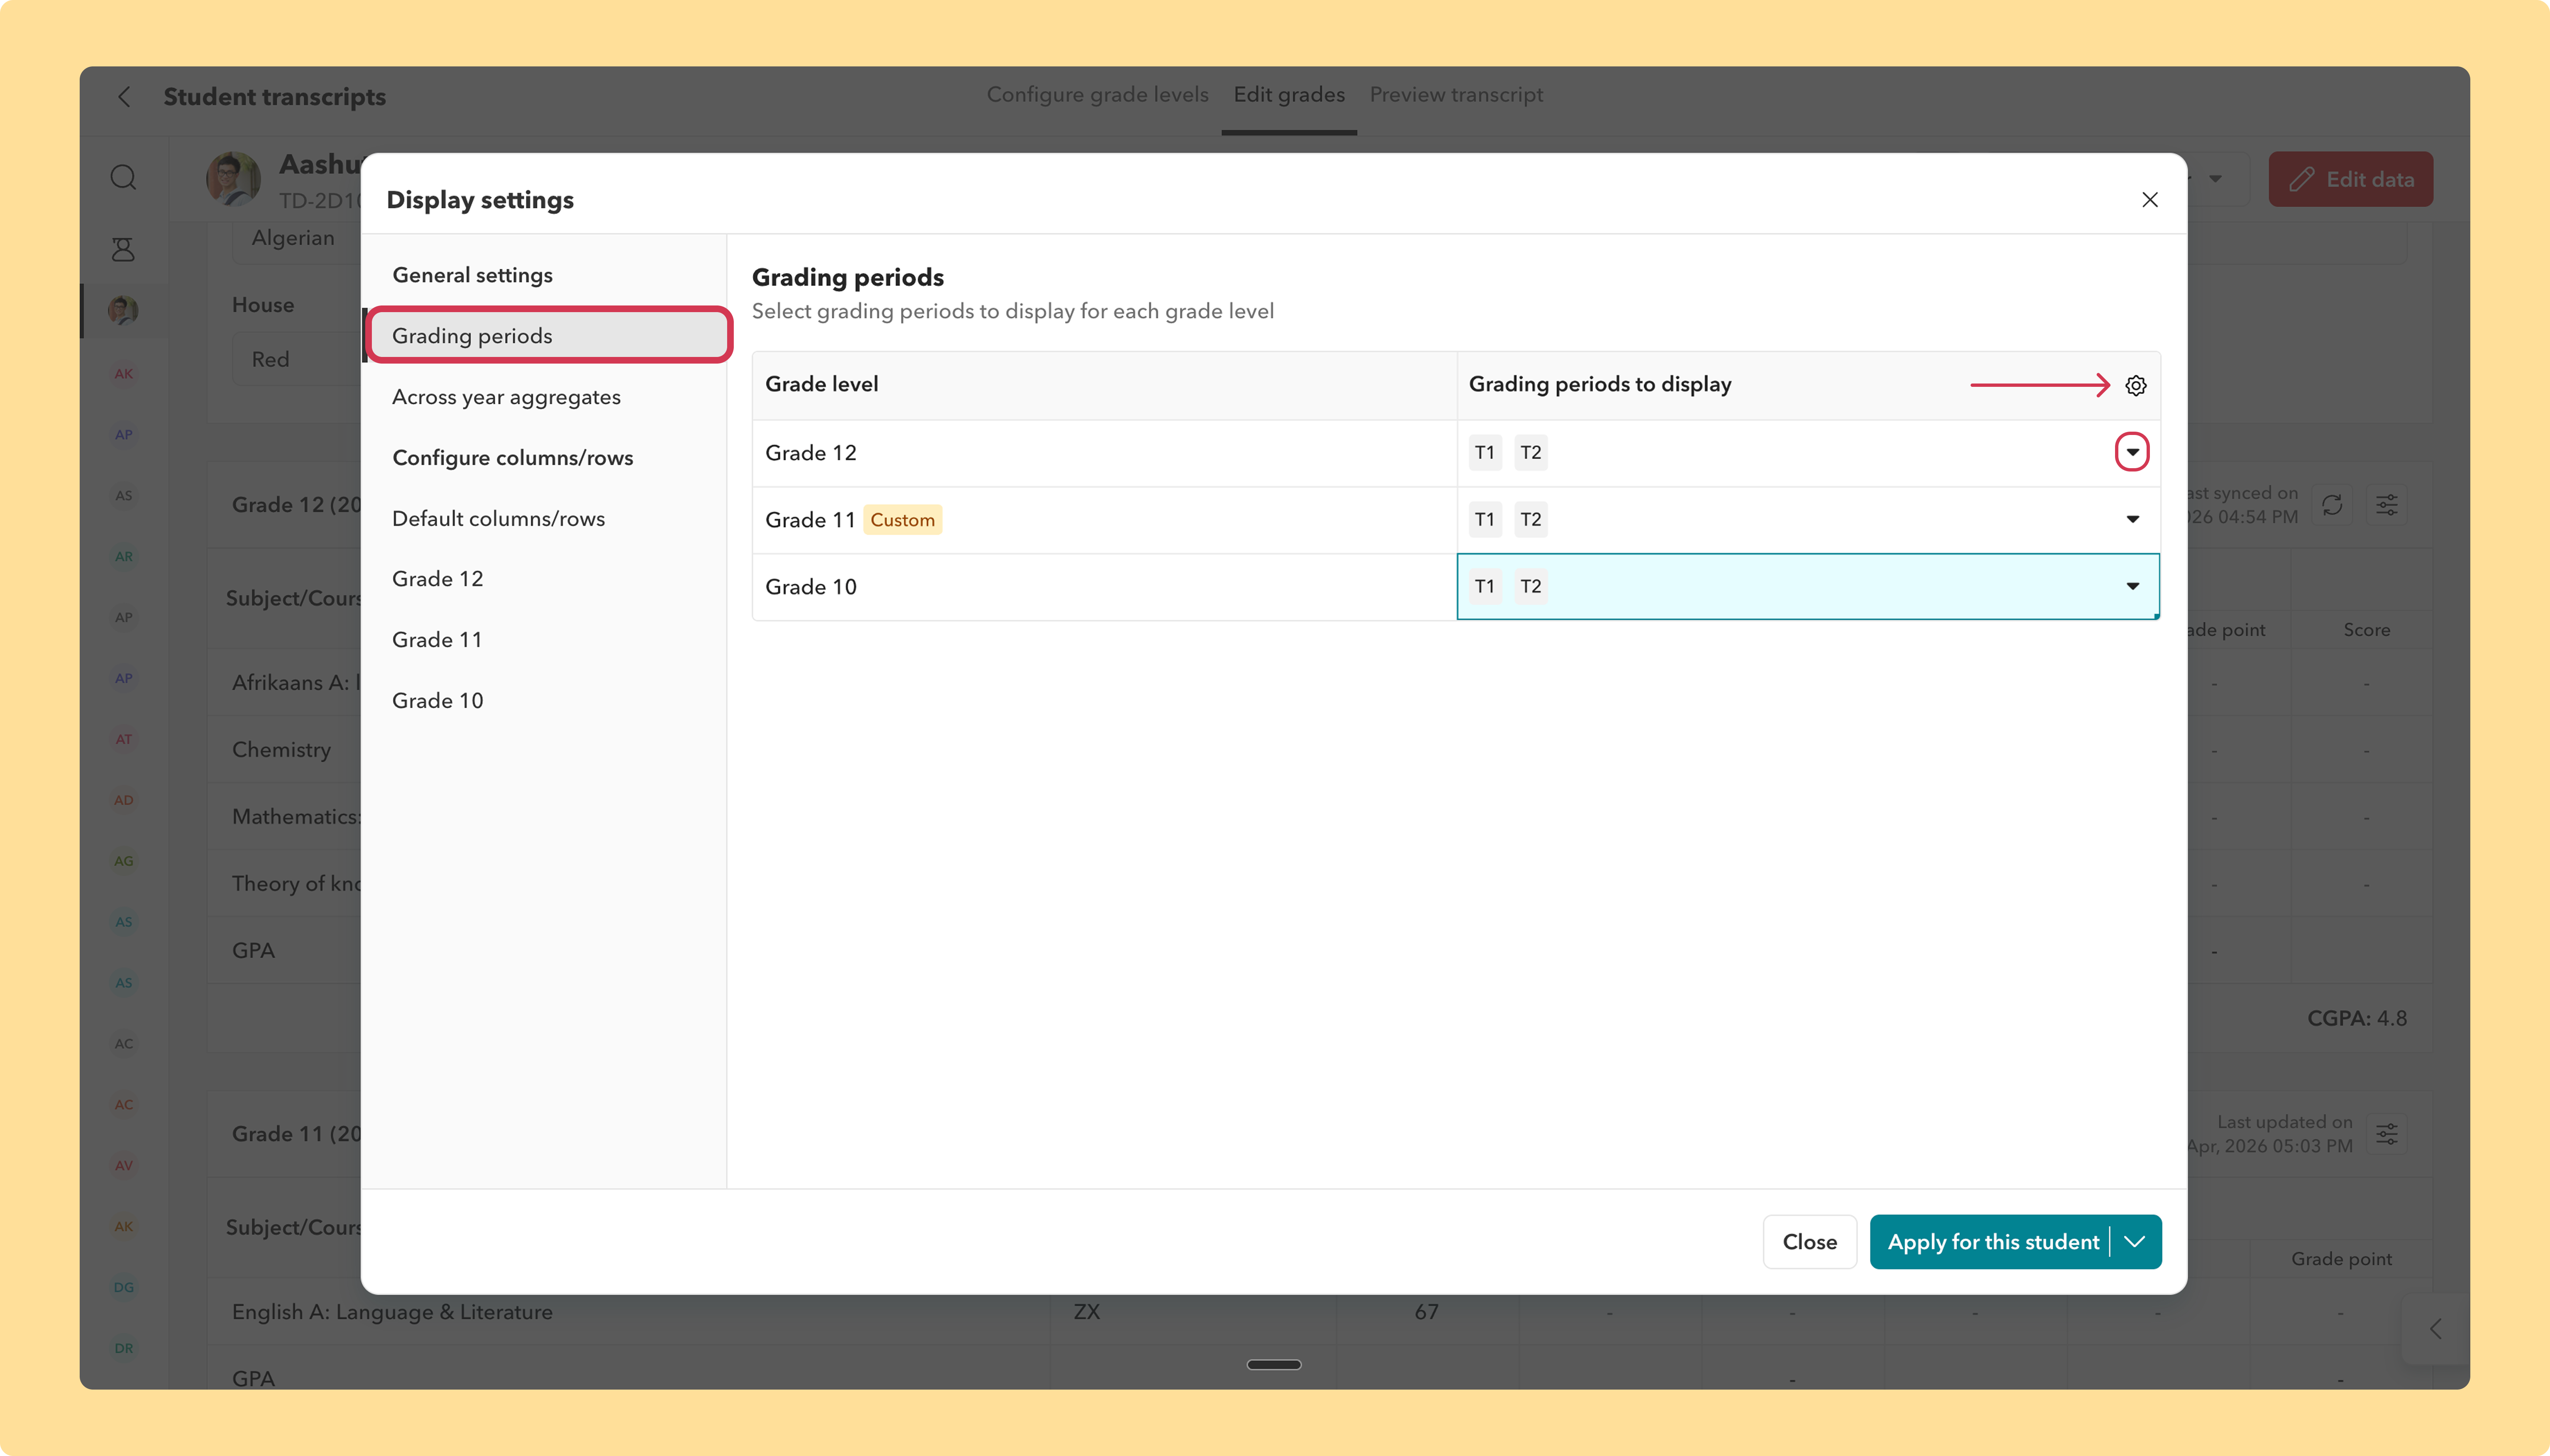Open Grade 10 columns/rows configuration
Screen dimensions: 2550x1456
coord(437,701)
